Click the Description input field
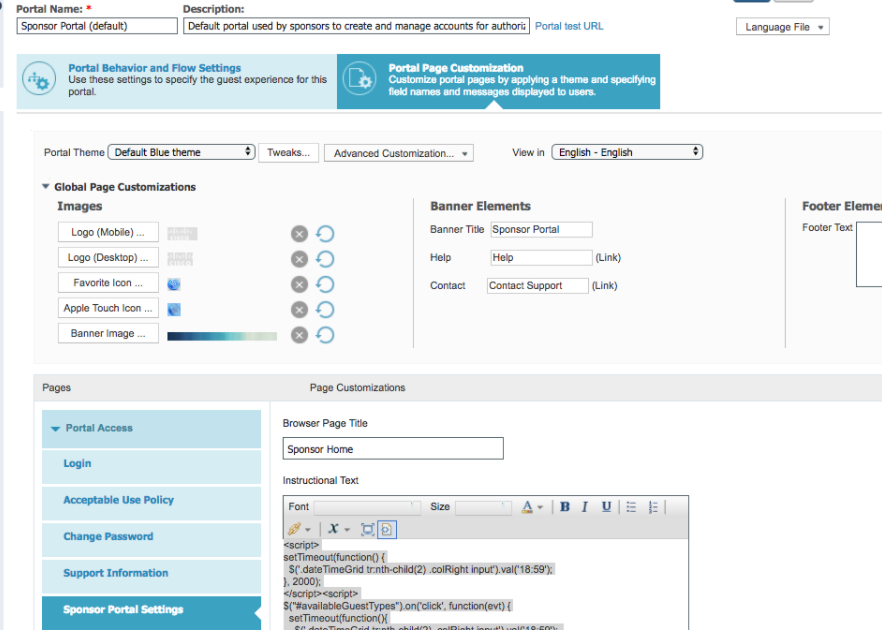882x630 pixels. (x=356, y=26)
